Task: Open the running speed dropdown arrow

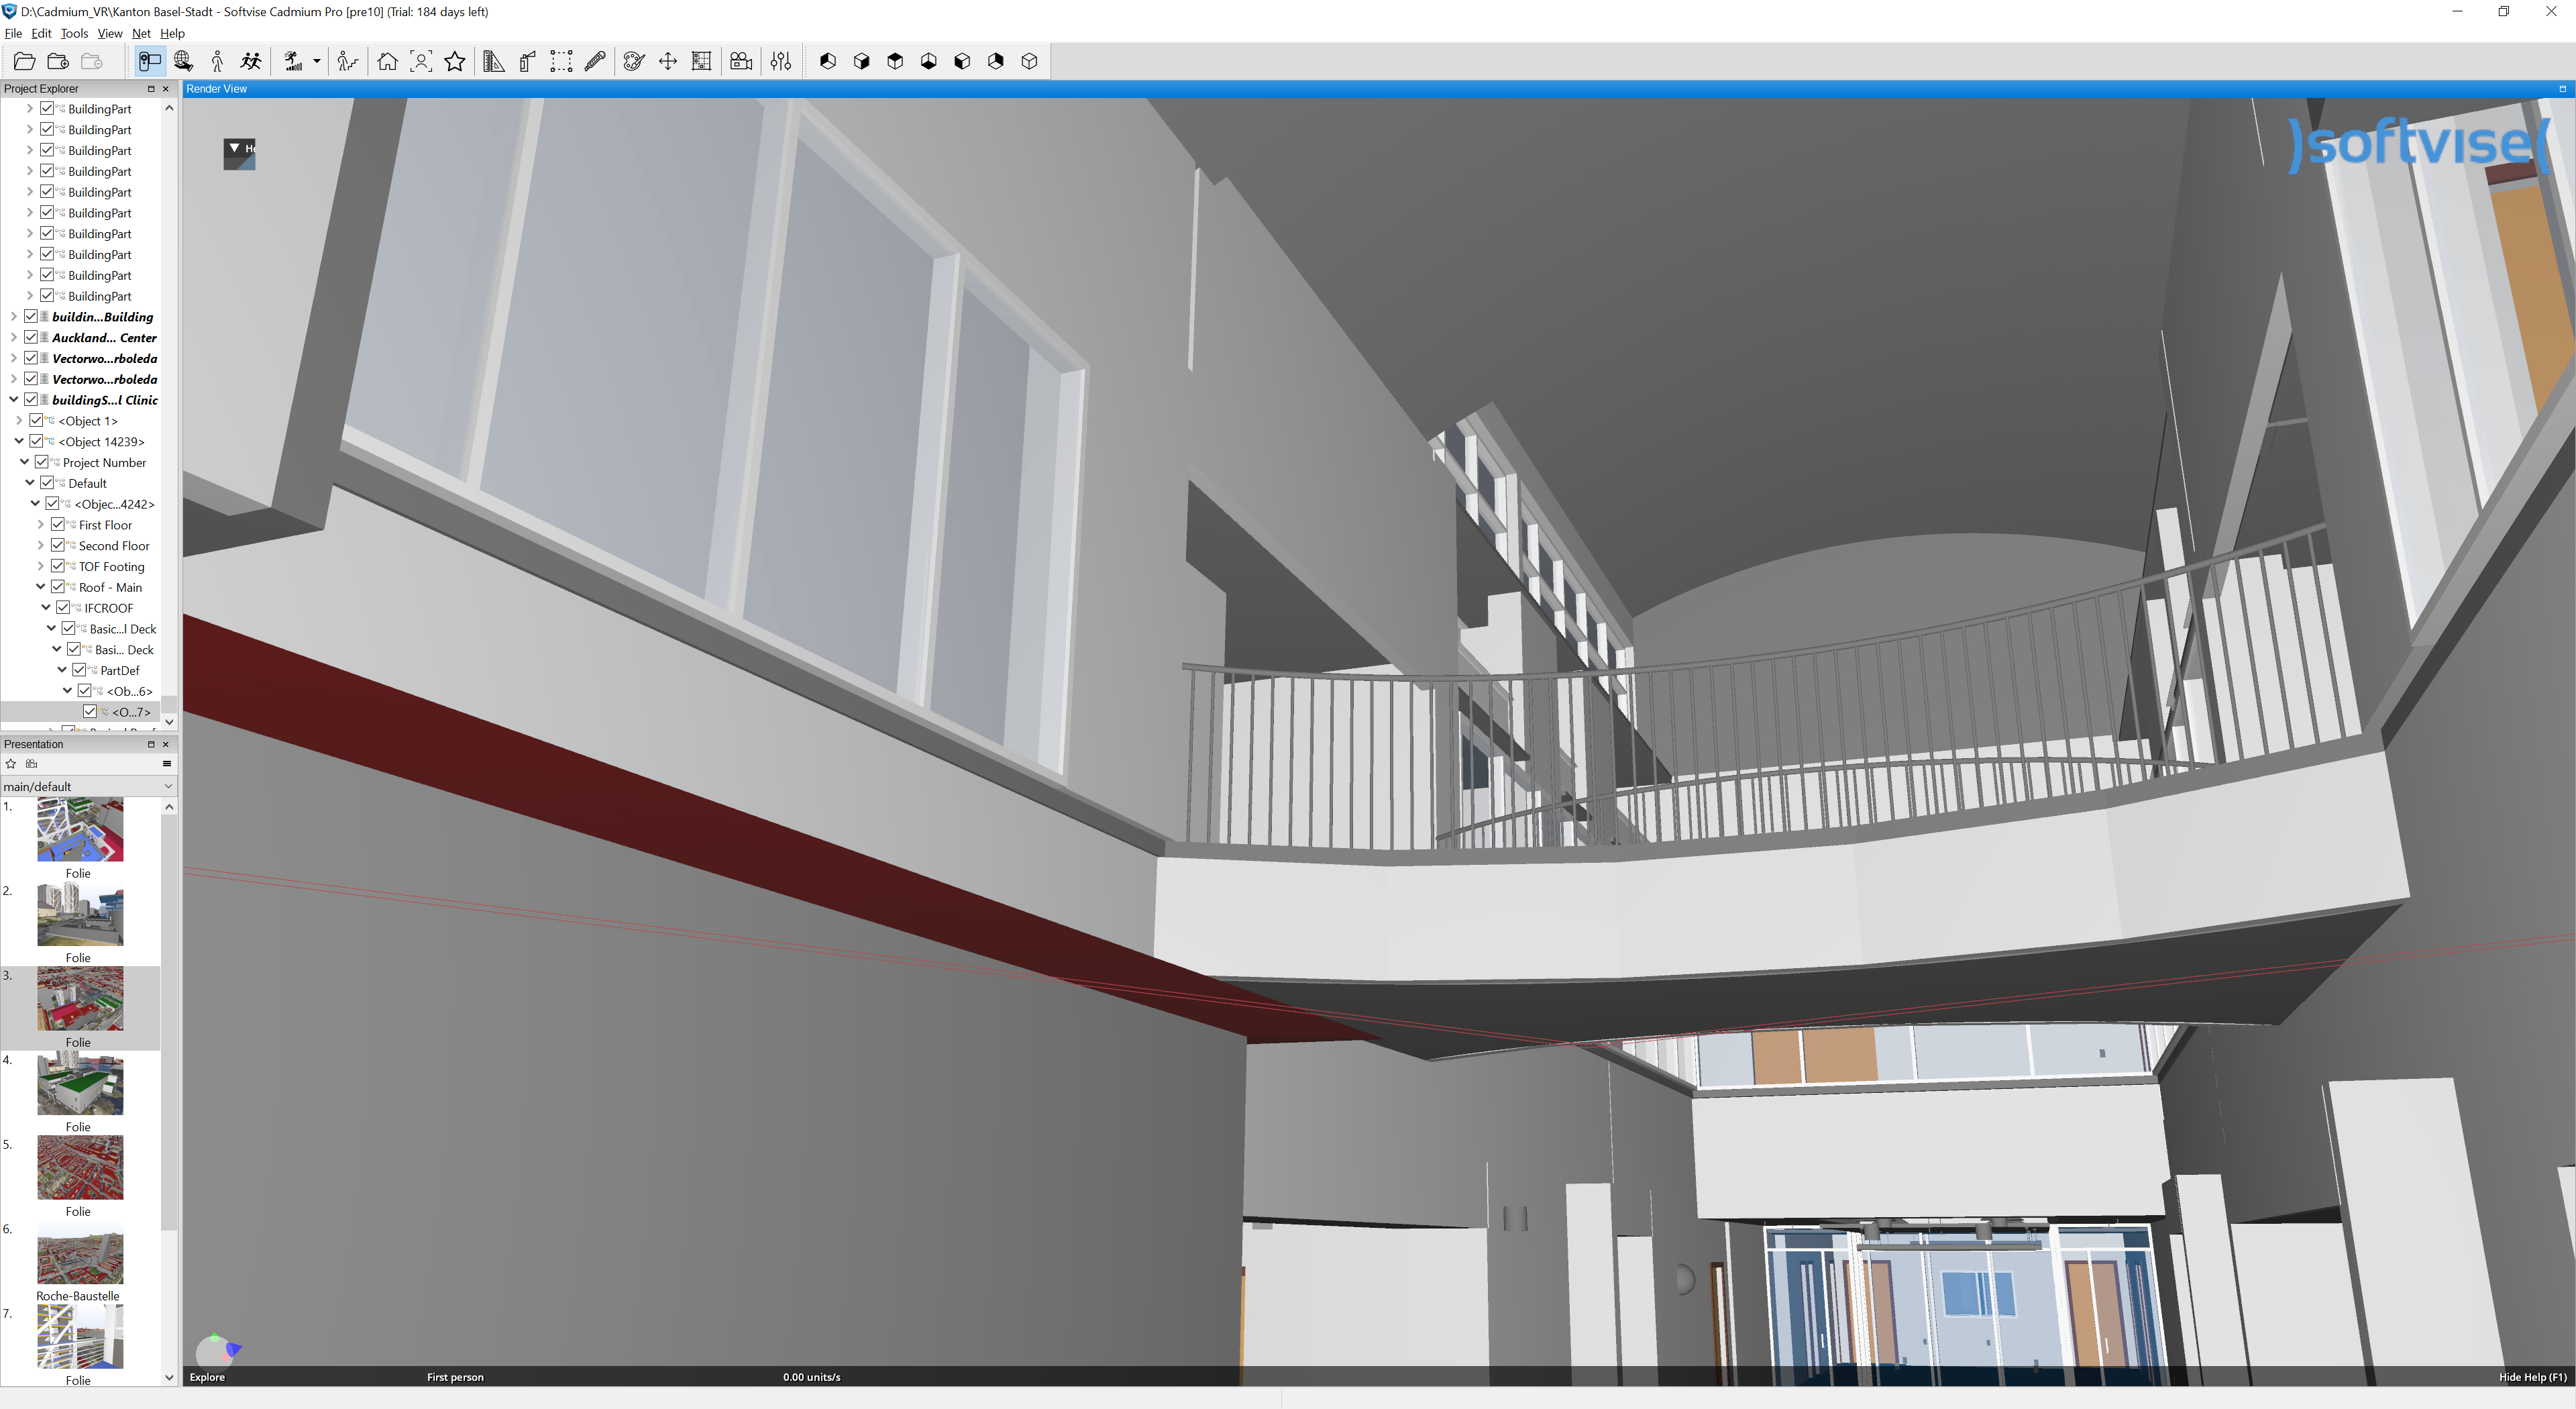Action: [x=317, y=62]
